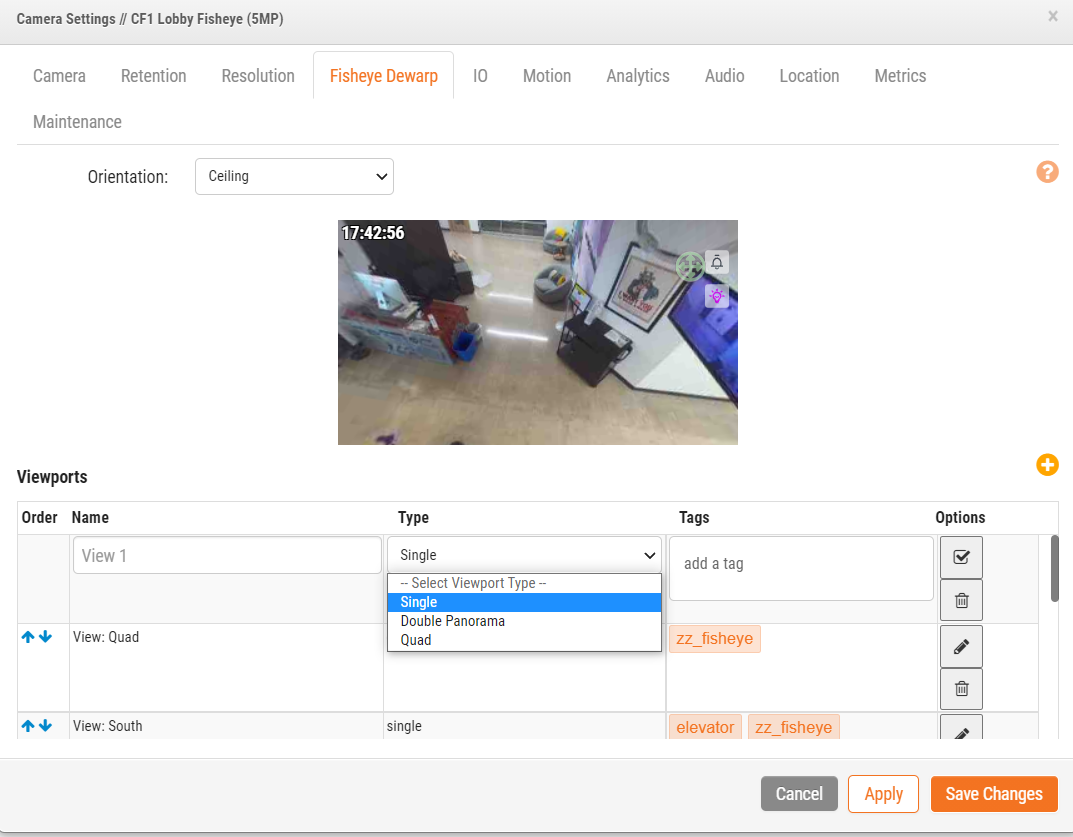The height and width of the screenshot is (837, 1073).
Task: Move View: Quad down arrow
Action: [x=45, y=637]
